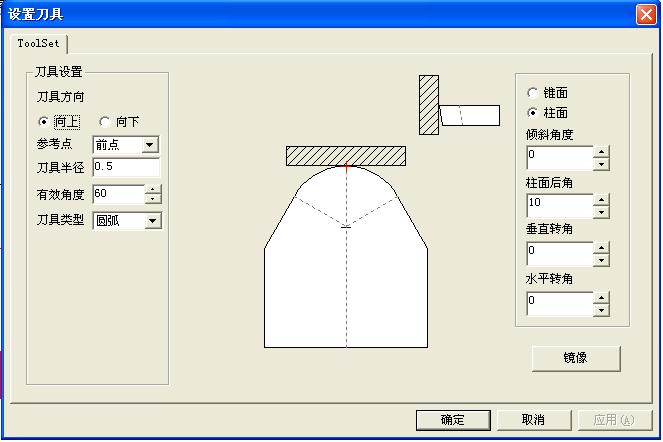
Task: Increase the 有效角度 value with up arrow
Action: point(153,189)
